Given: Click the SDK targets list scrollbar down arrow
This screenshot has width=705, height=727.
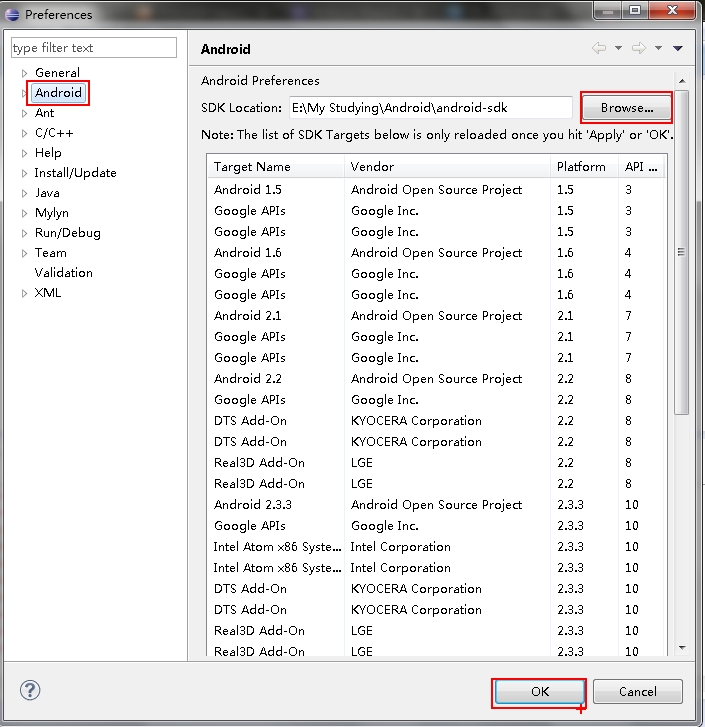Looking at the screenshot, I should pyautogui.click(x=681, y=647).
